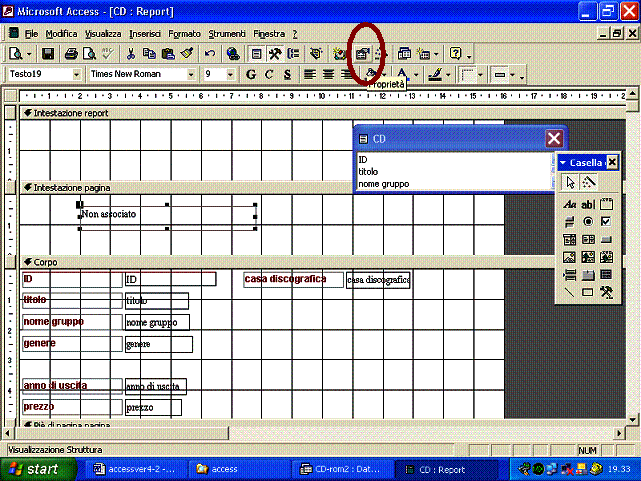The image size is (641, 481).
Task: Apply the font color A button
Action: click(403, 74)
